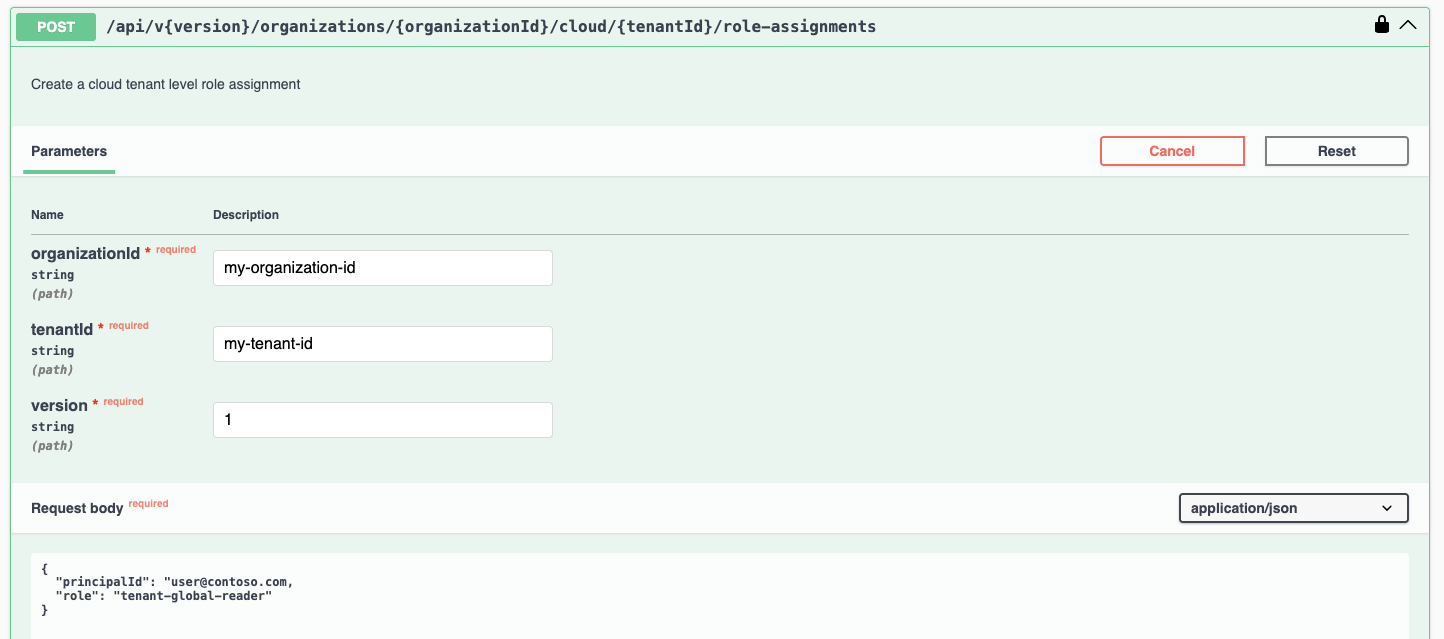Click the authorization lock icon
The image size is (1444, 639).
coord(1381,25)
